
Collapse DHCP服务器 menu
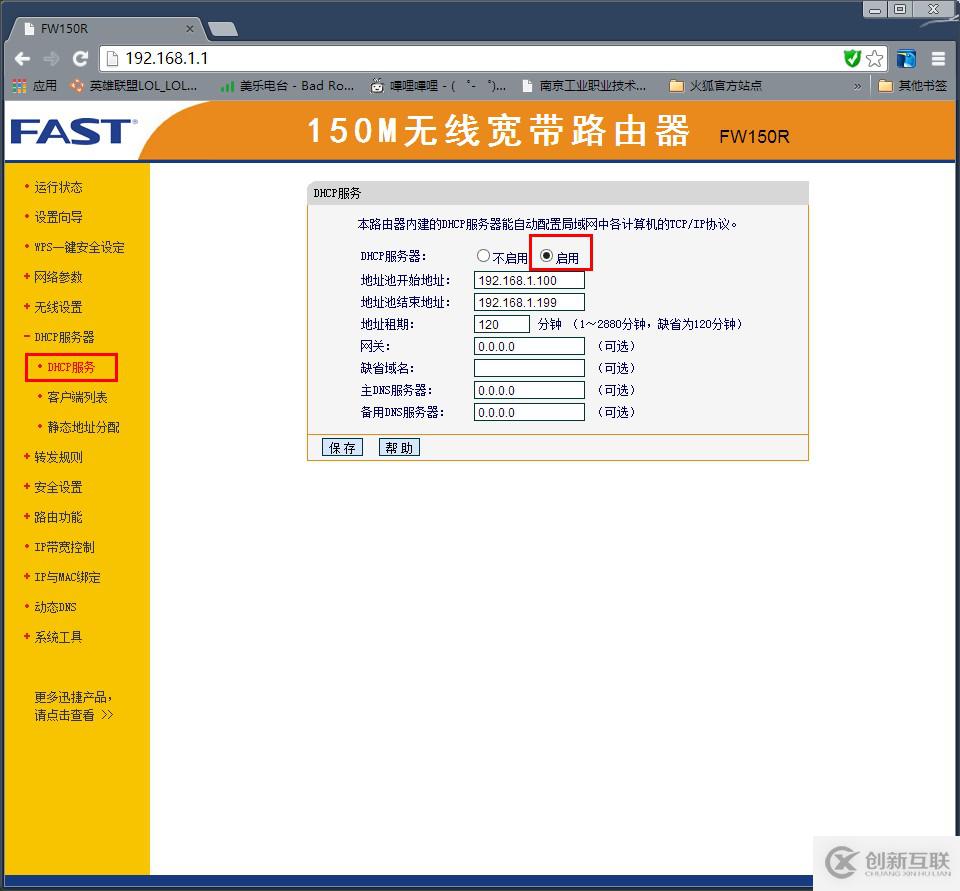click(64, 337)
